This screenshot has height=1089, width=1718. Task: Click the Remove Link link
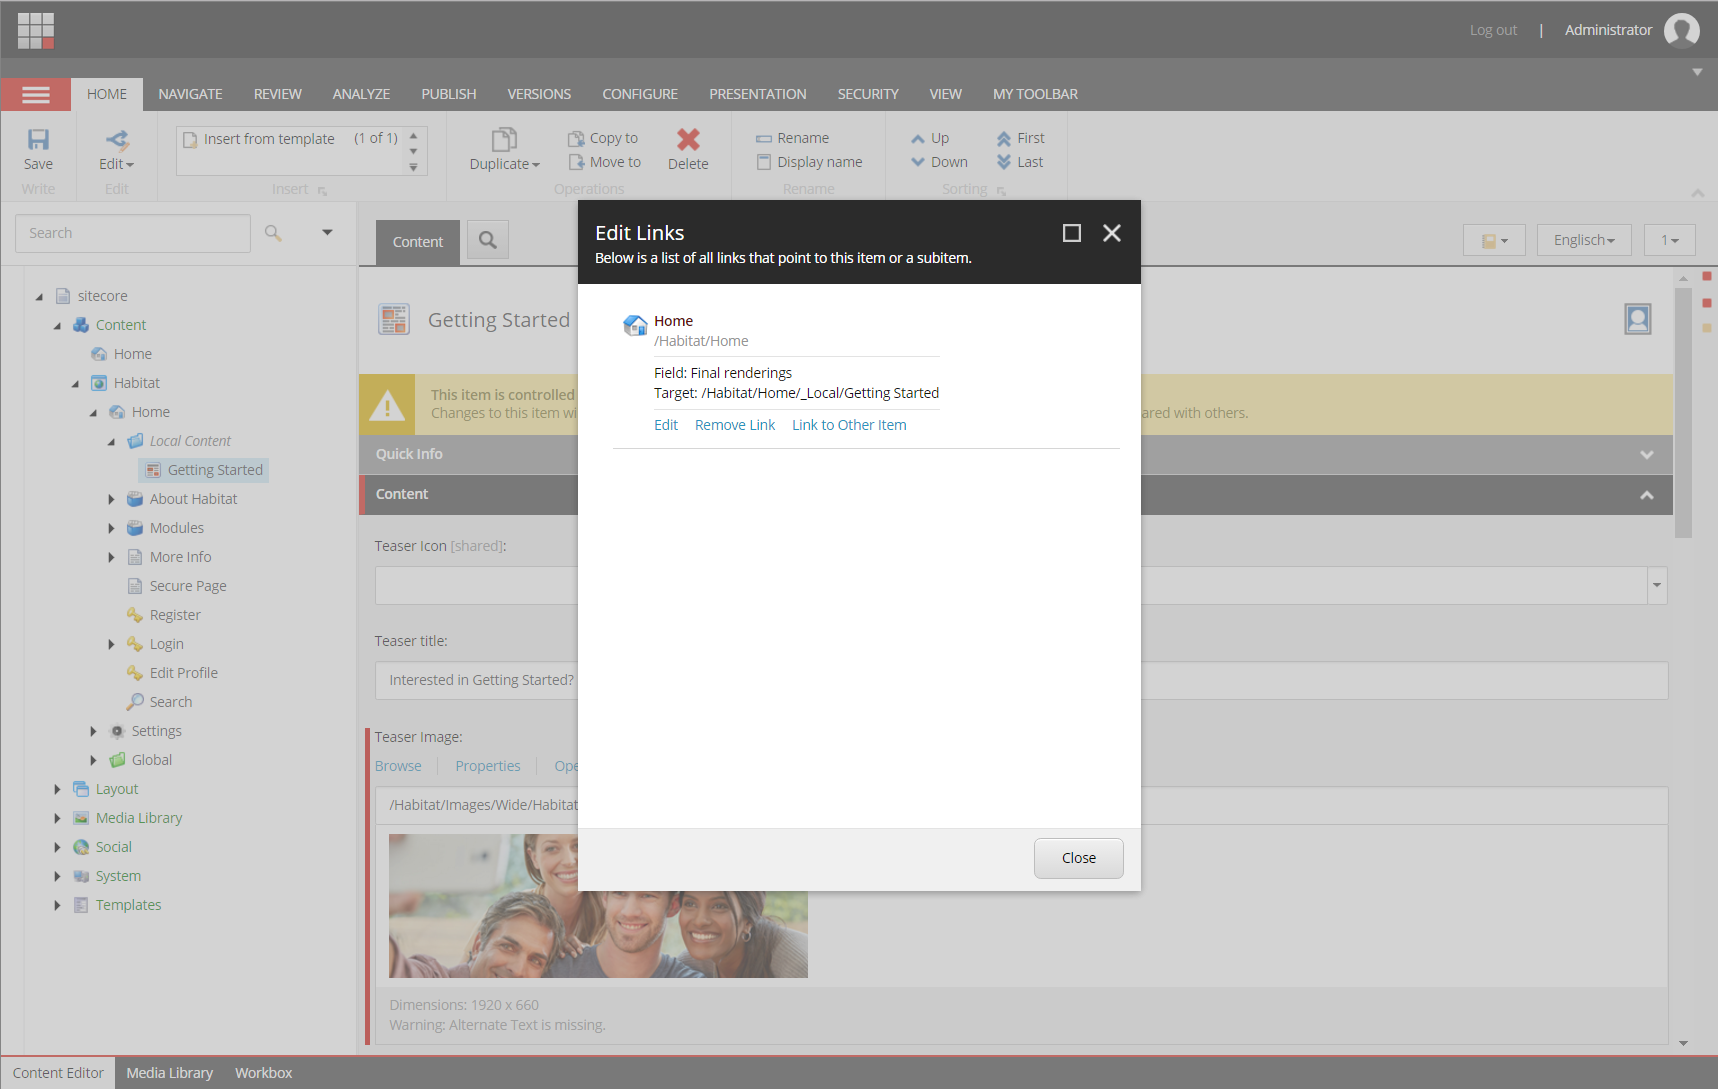coord(735,425)
